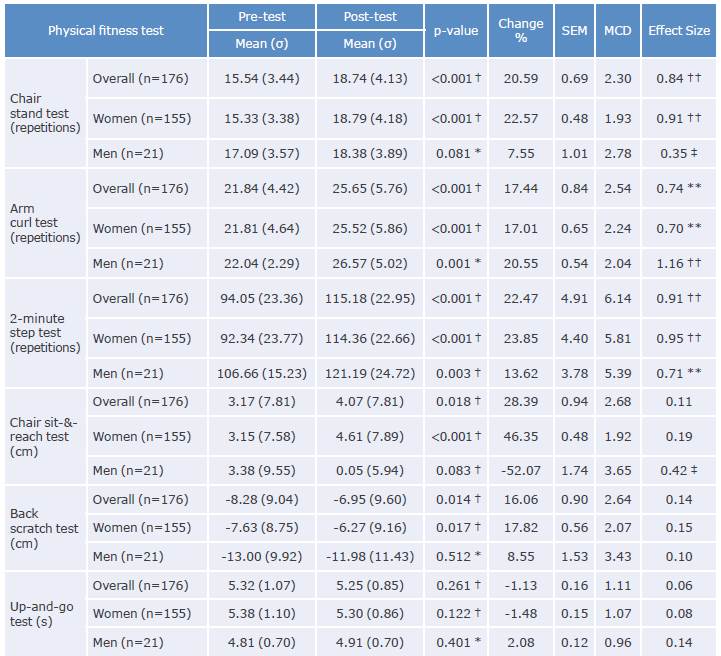Click the Chair sit-&-reach test row label
721x656 pixels.
coord(44,436)
